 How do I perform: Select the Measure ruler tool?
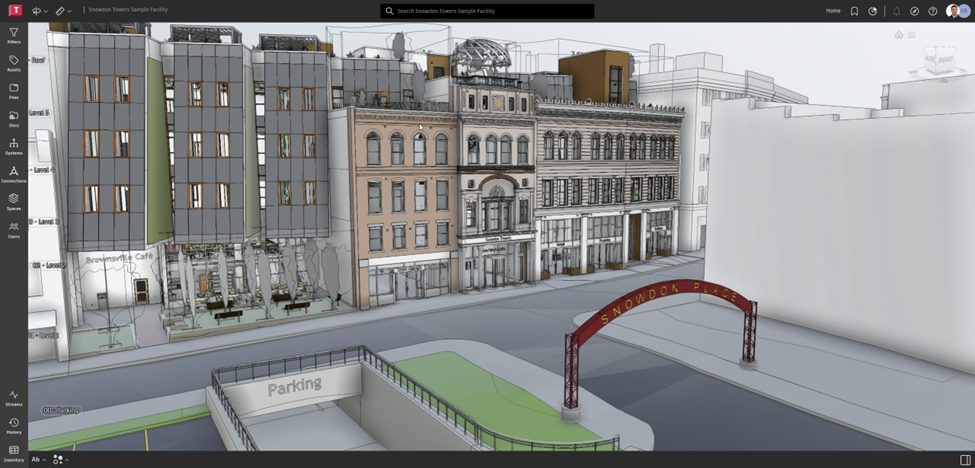[60, 11]
